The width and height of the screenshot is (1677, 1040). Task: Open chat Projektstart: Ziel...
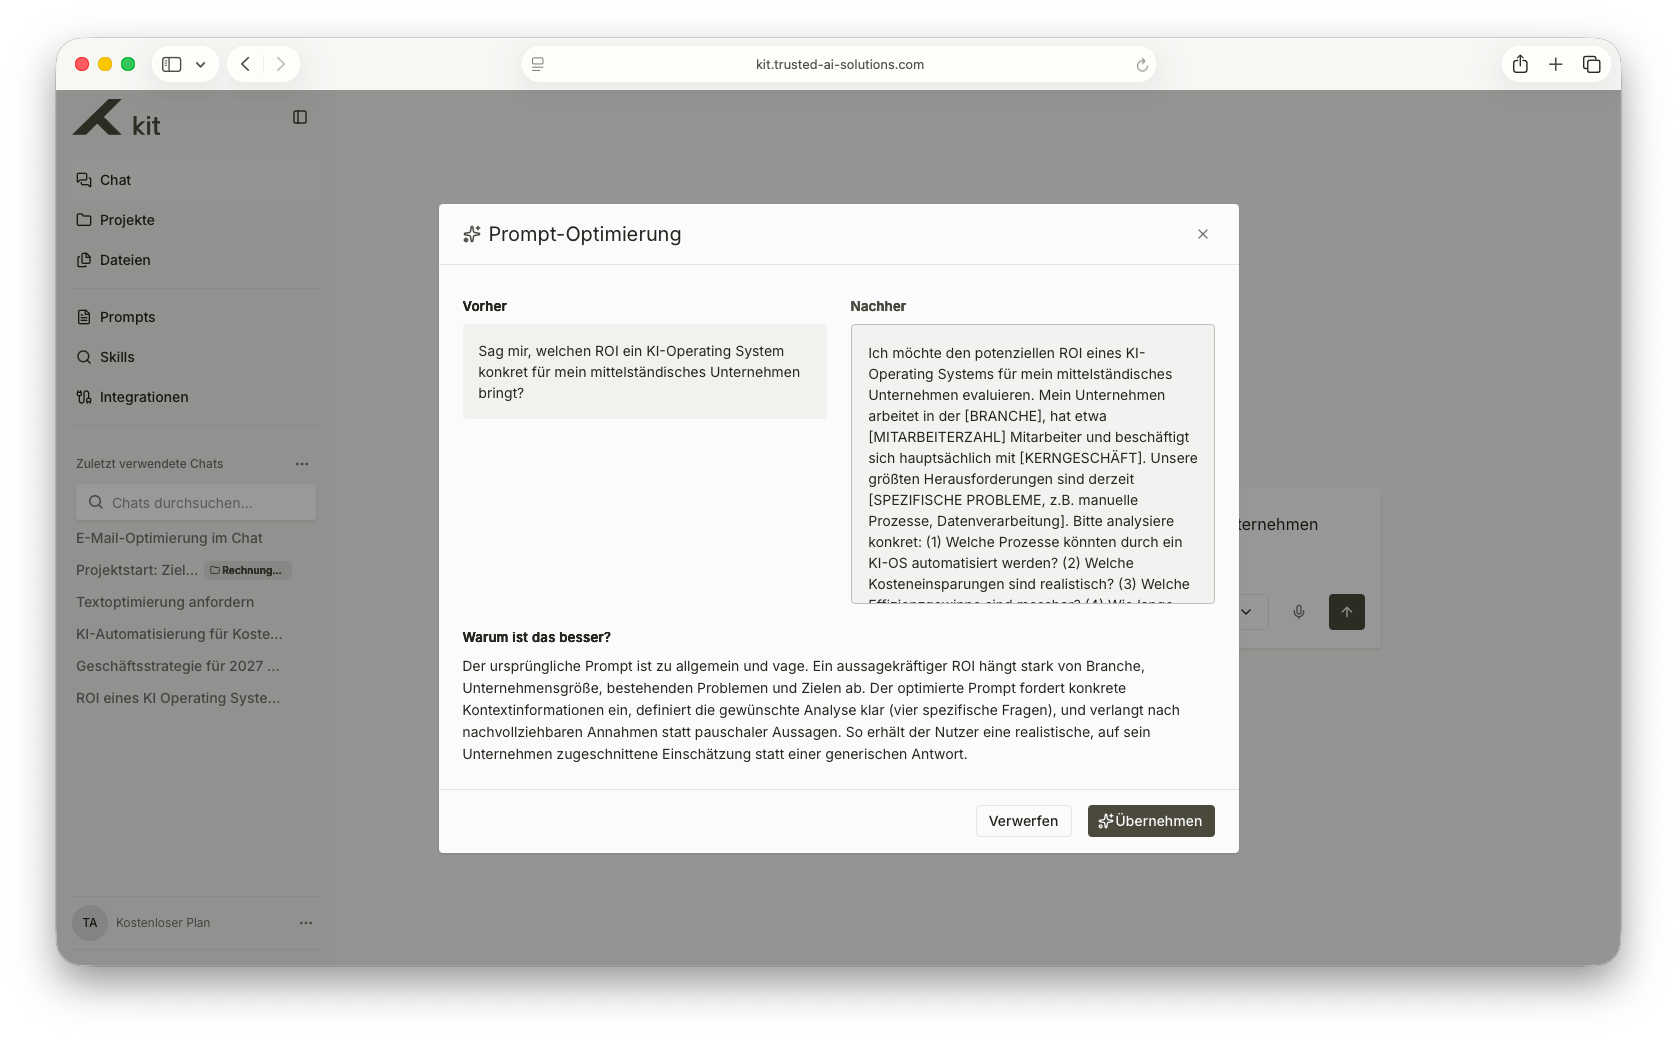[x=137, y=570]
